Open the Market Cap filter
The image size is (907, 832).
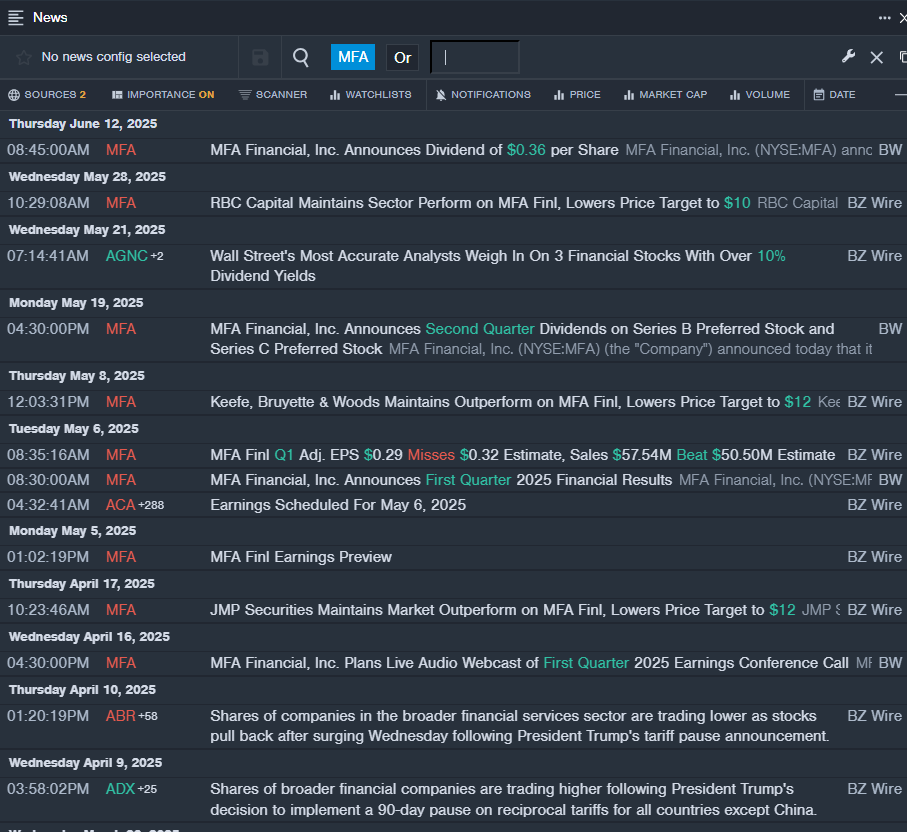(665, 95)
